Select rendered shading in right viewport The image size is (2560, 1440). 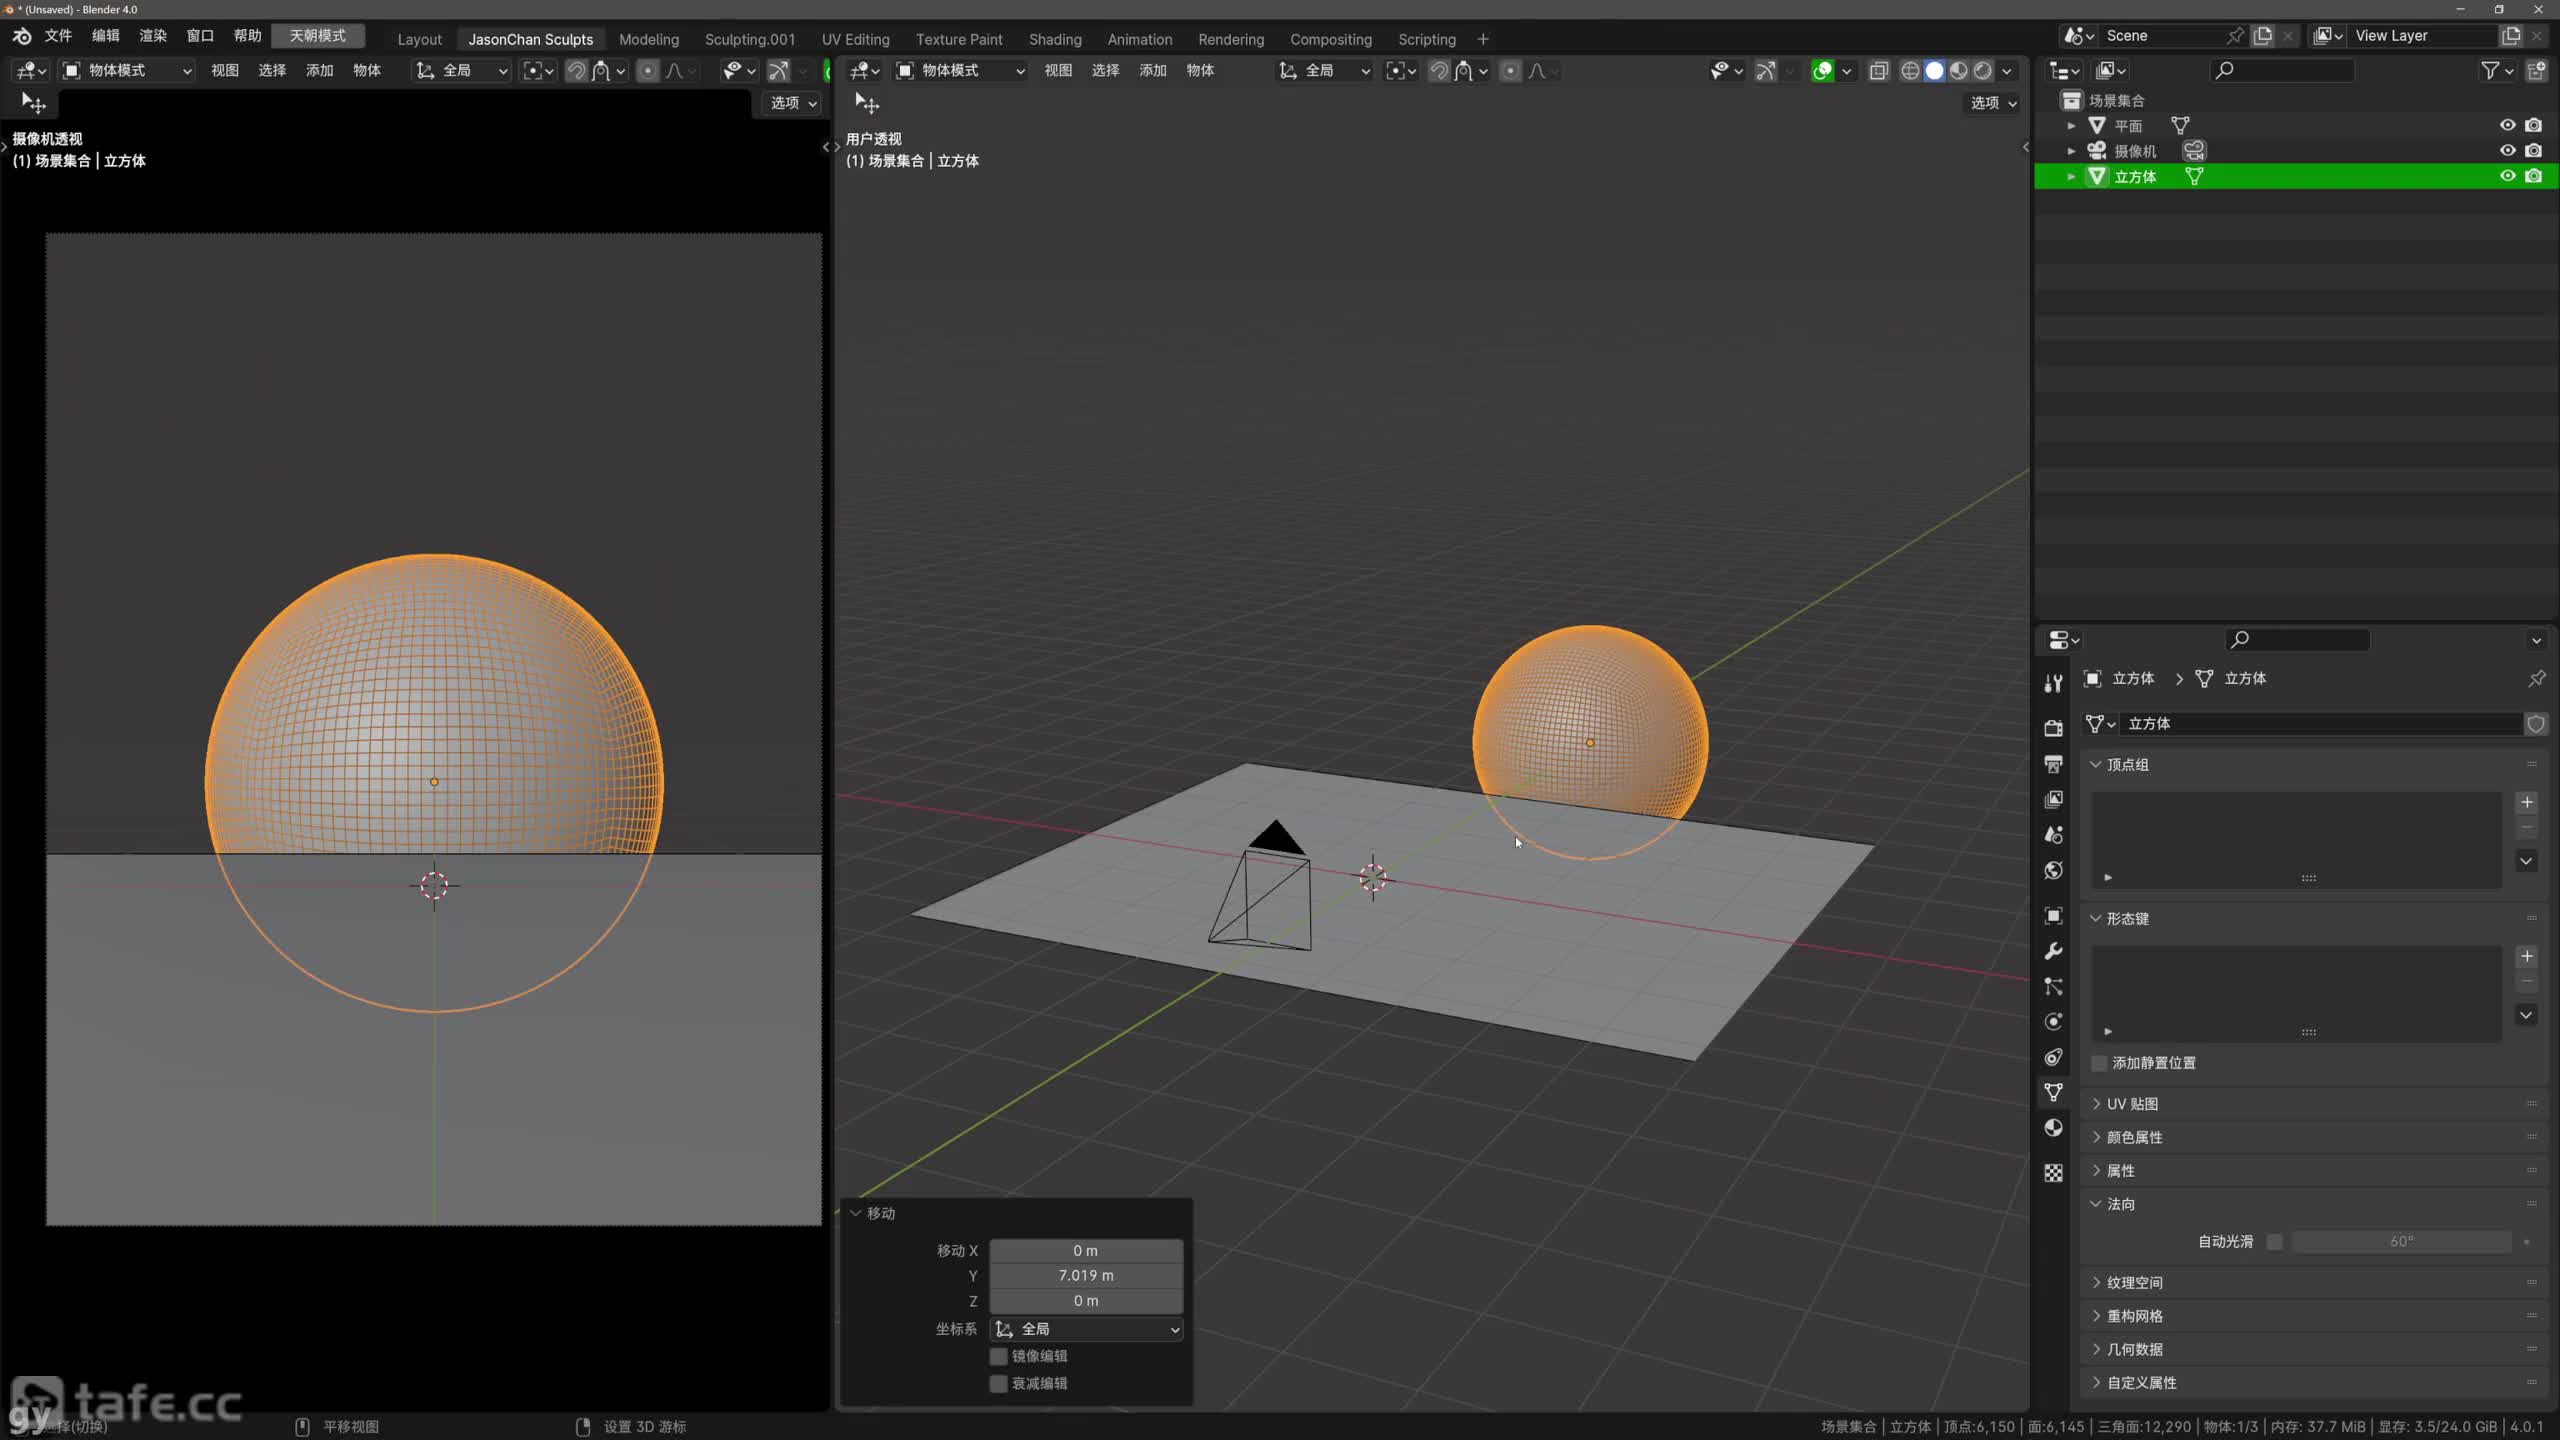click(x=1983, y=71)
